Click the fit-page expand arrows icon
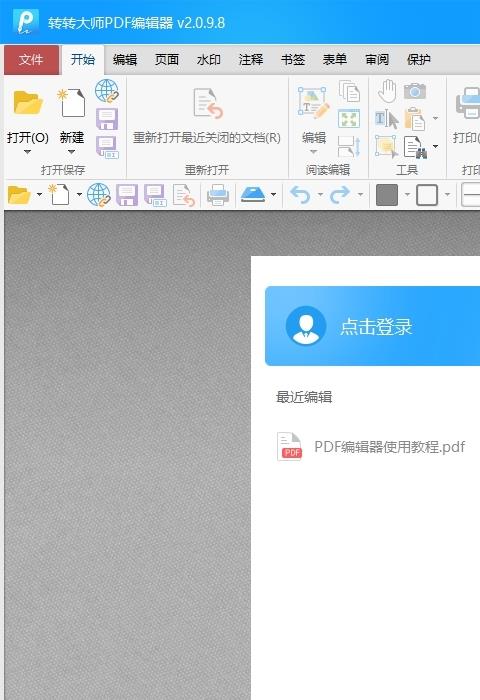The image size is (480, 700). pos(349,119)
